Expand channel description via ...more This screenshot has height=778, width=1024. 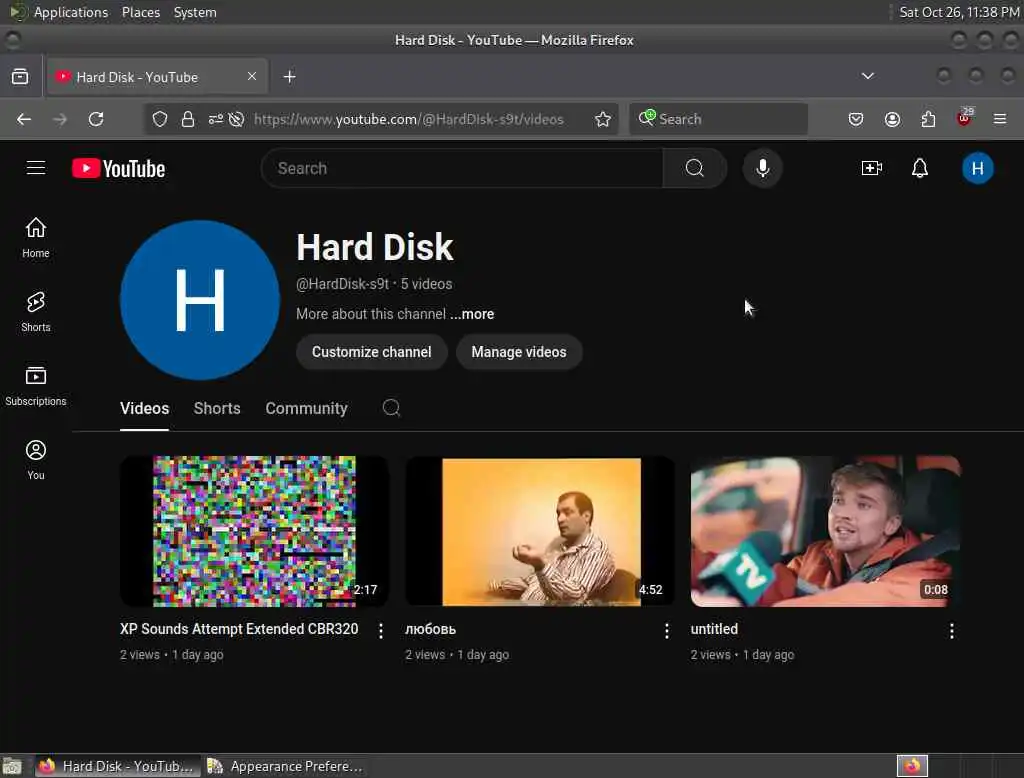pos(472,314)
